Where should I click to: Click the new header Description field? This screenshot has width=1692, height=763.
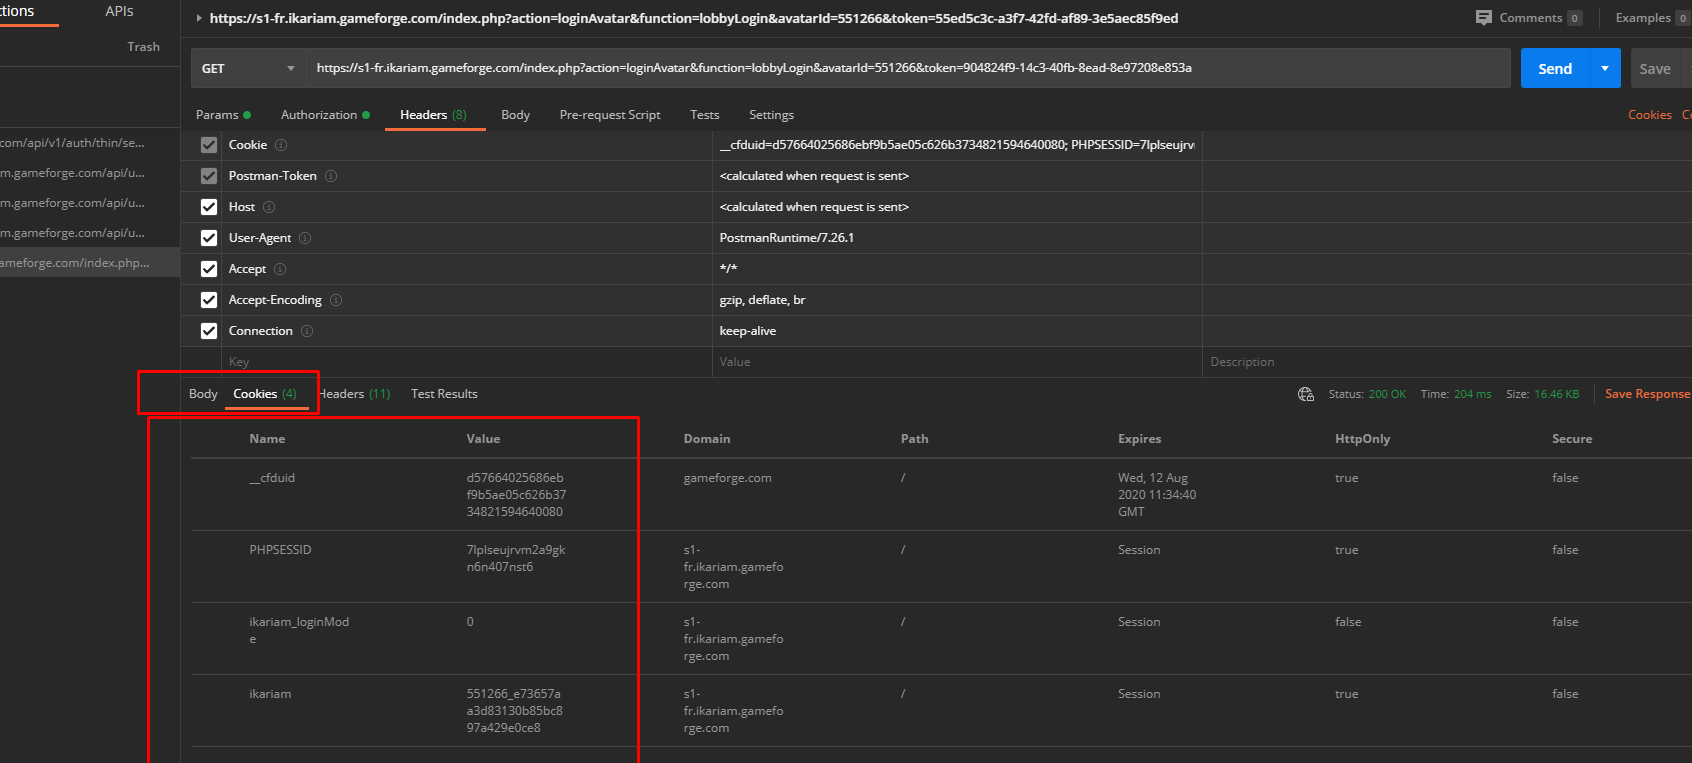tap(1447, 362)
